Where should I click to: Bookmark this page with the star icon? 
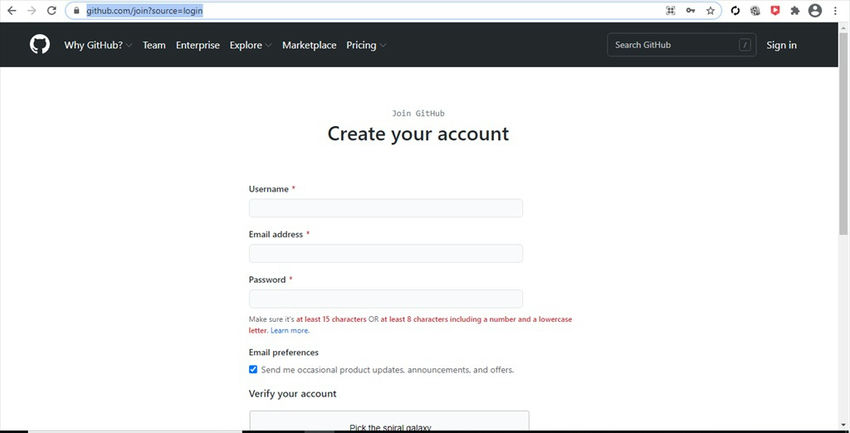point(710,10)
